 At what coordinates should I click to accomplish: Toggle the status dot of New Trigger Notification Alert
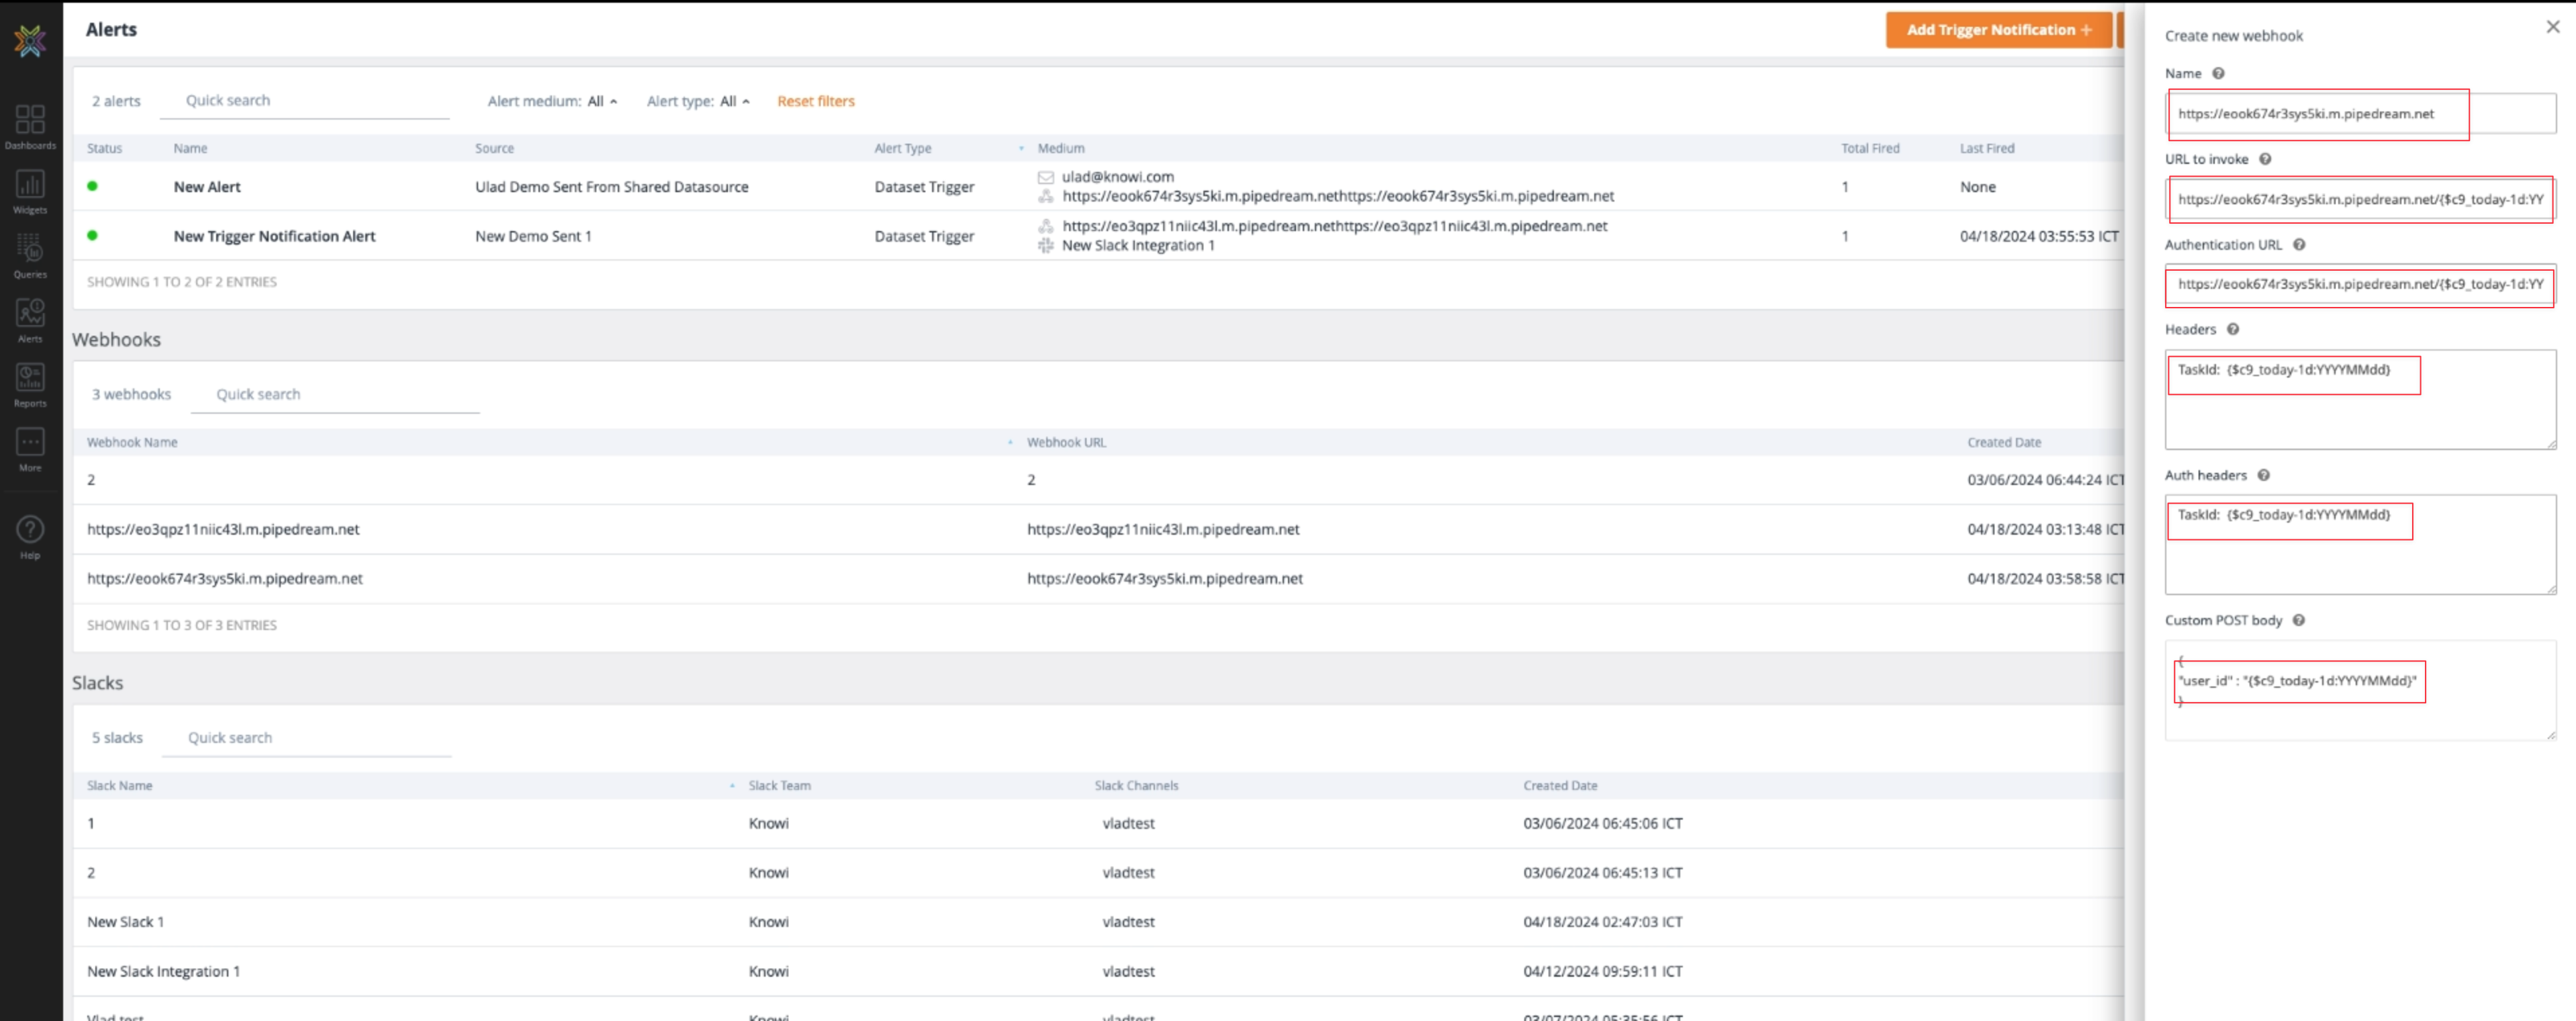pyautogui.click(x=92, y=236)
